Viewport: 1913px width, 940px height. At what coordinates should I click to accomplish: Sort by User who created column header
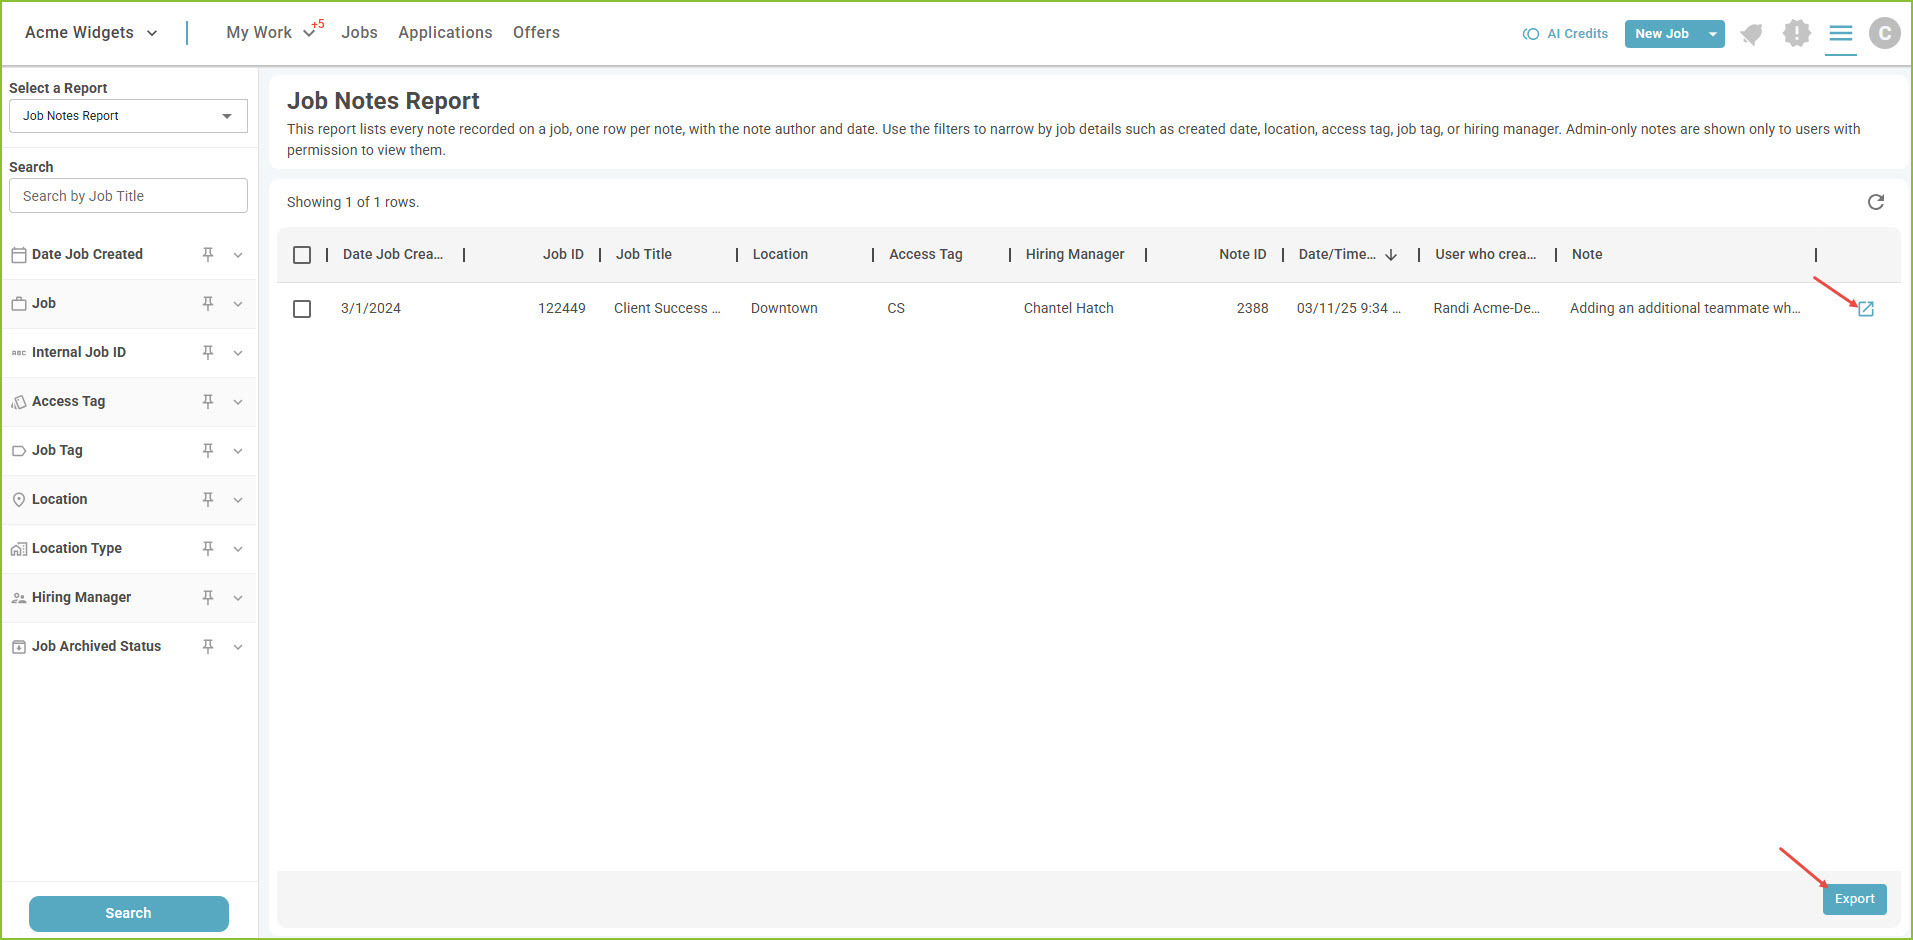[x=1485, y=254]
